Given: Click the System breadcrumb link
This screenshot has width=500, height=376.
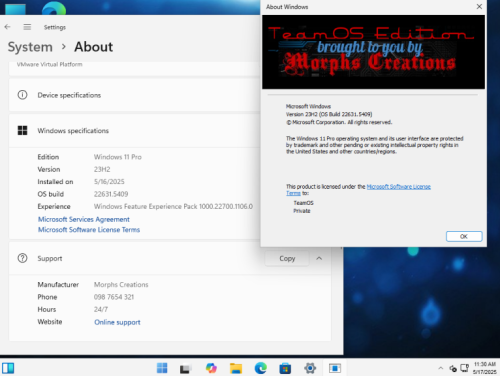Looking at the screenshot, I should click(30, 47).
